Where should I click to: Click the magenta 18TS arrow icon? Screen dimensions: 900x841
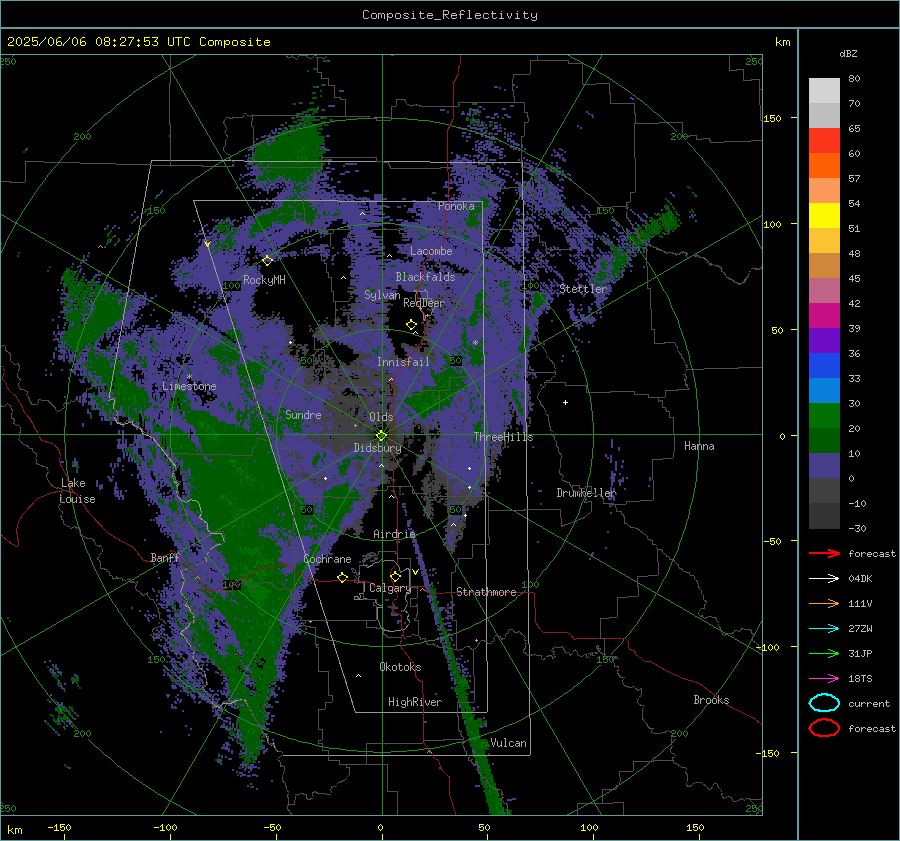[x=824, y=679]
